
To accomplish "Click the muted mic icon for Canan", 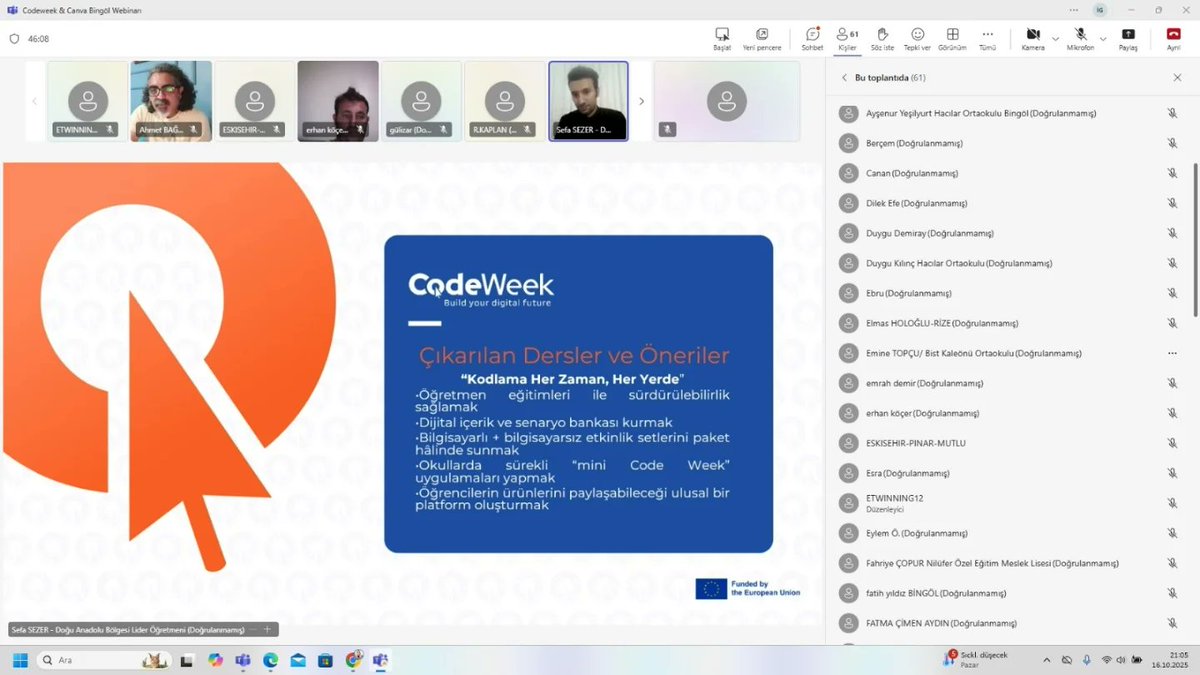I will click(x=1172, y=173).
